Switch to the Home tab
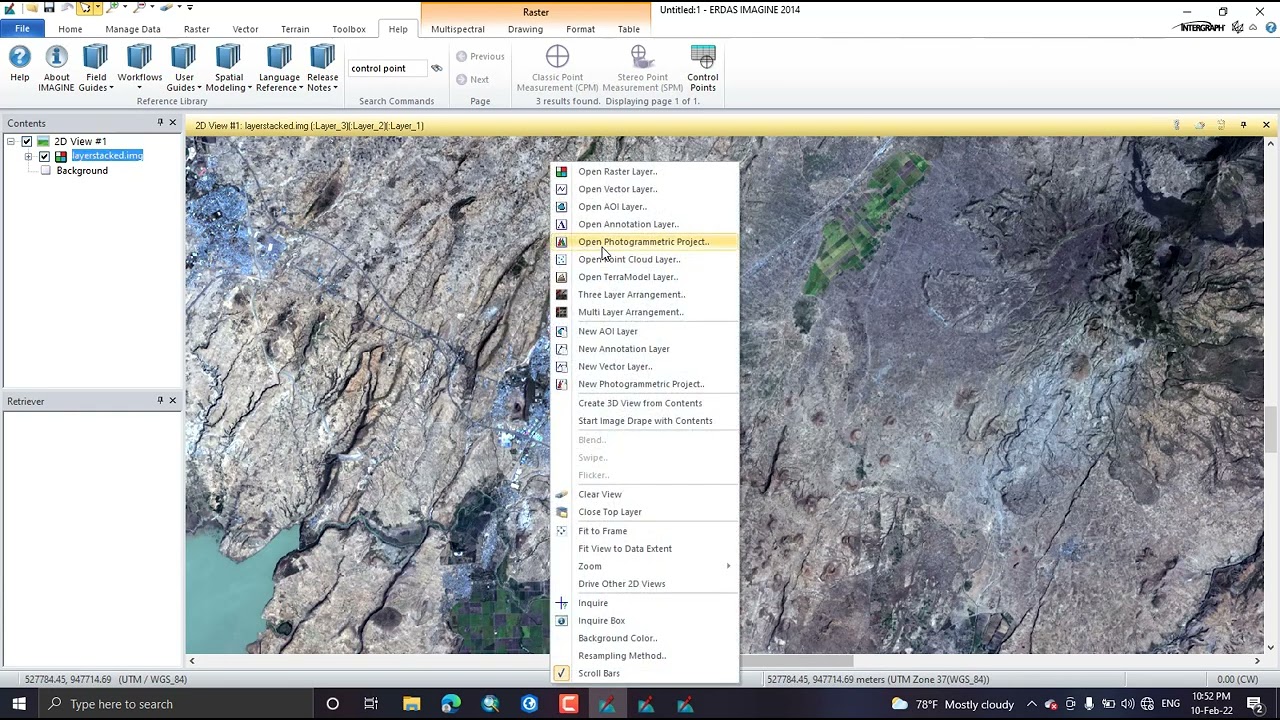The height and width of the screenshot is (720, 1280). click(x=70, y=29)
